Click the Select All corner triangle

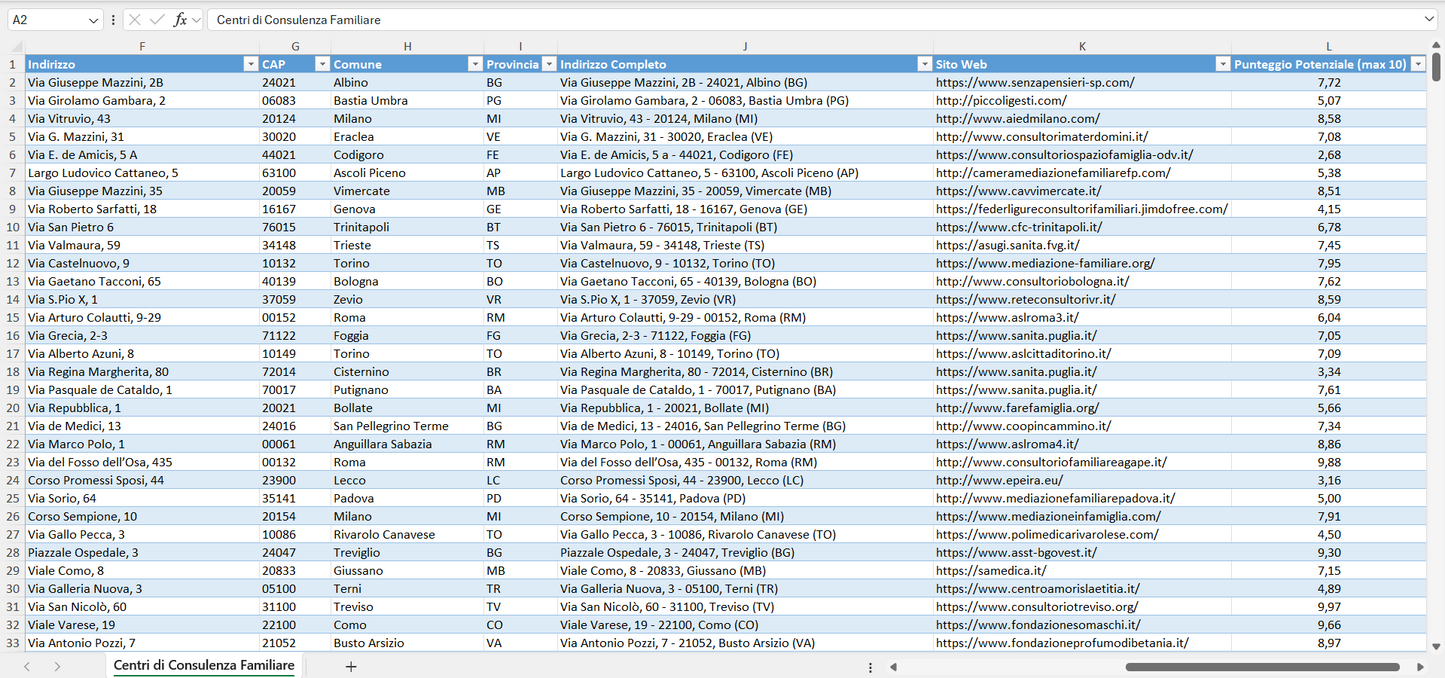click(x=16, y=46)
